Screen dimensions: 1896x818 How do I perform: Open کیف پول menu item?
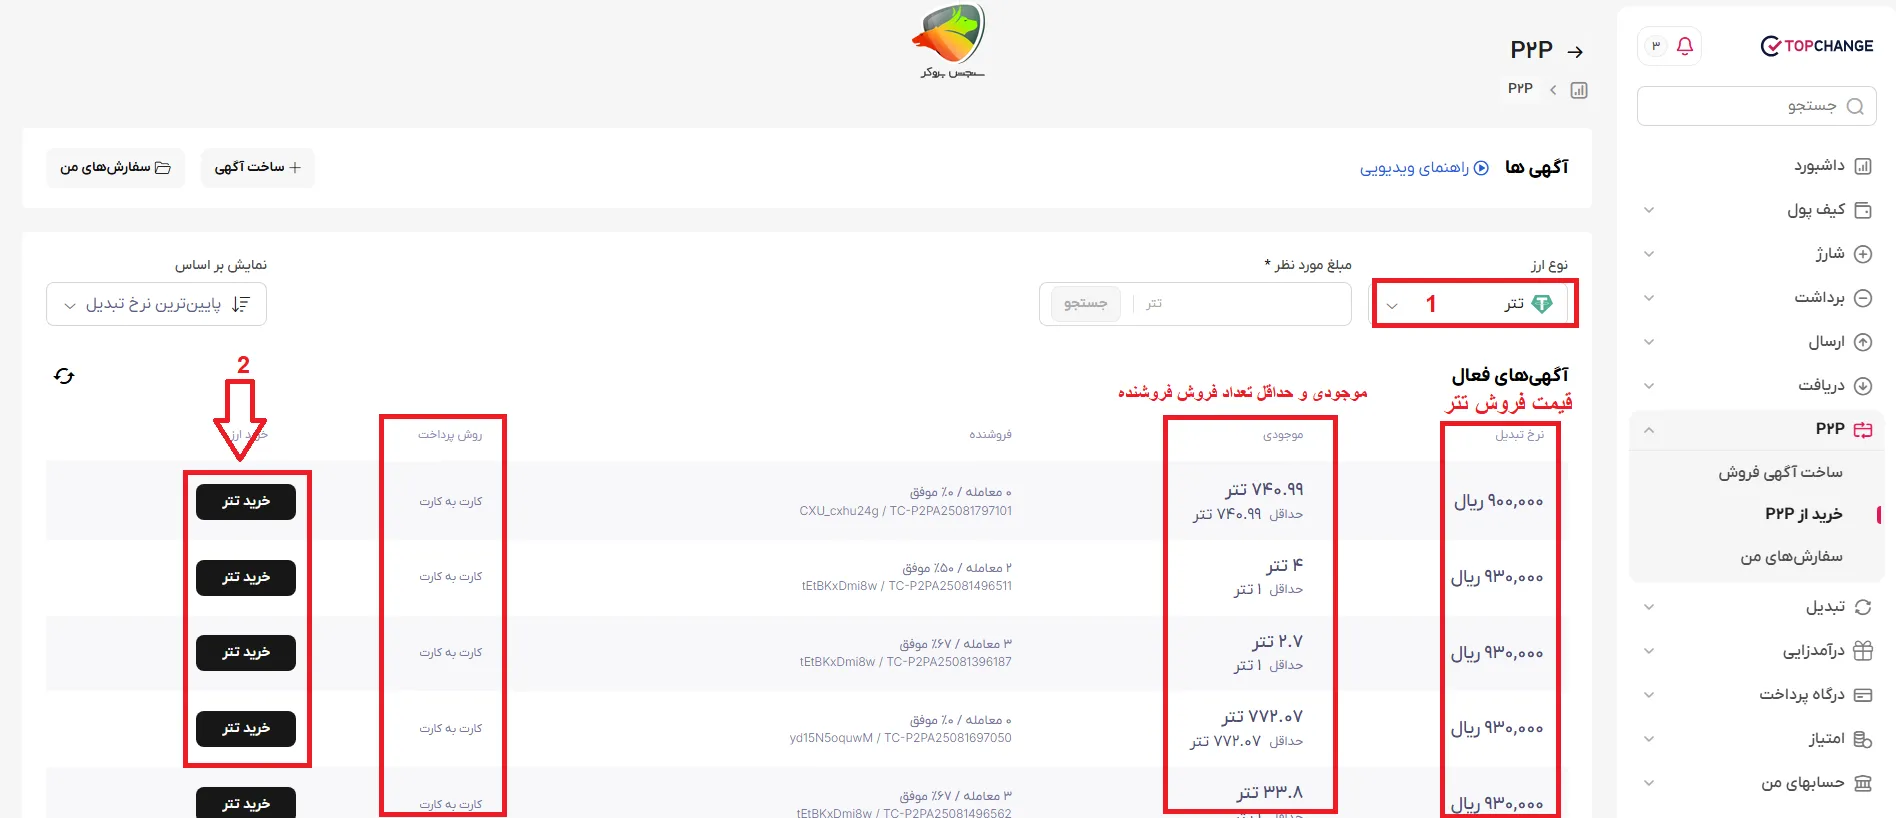click(x=1816, y=210)
